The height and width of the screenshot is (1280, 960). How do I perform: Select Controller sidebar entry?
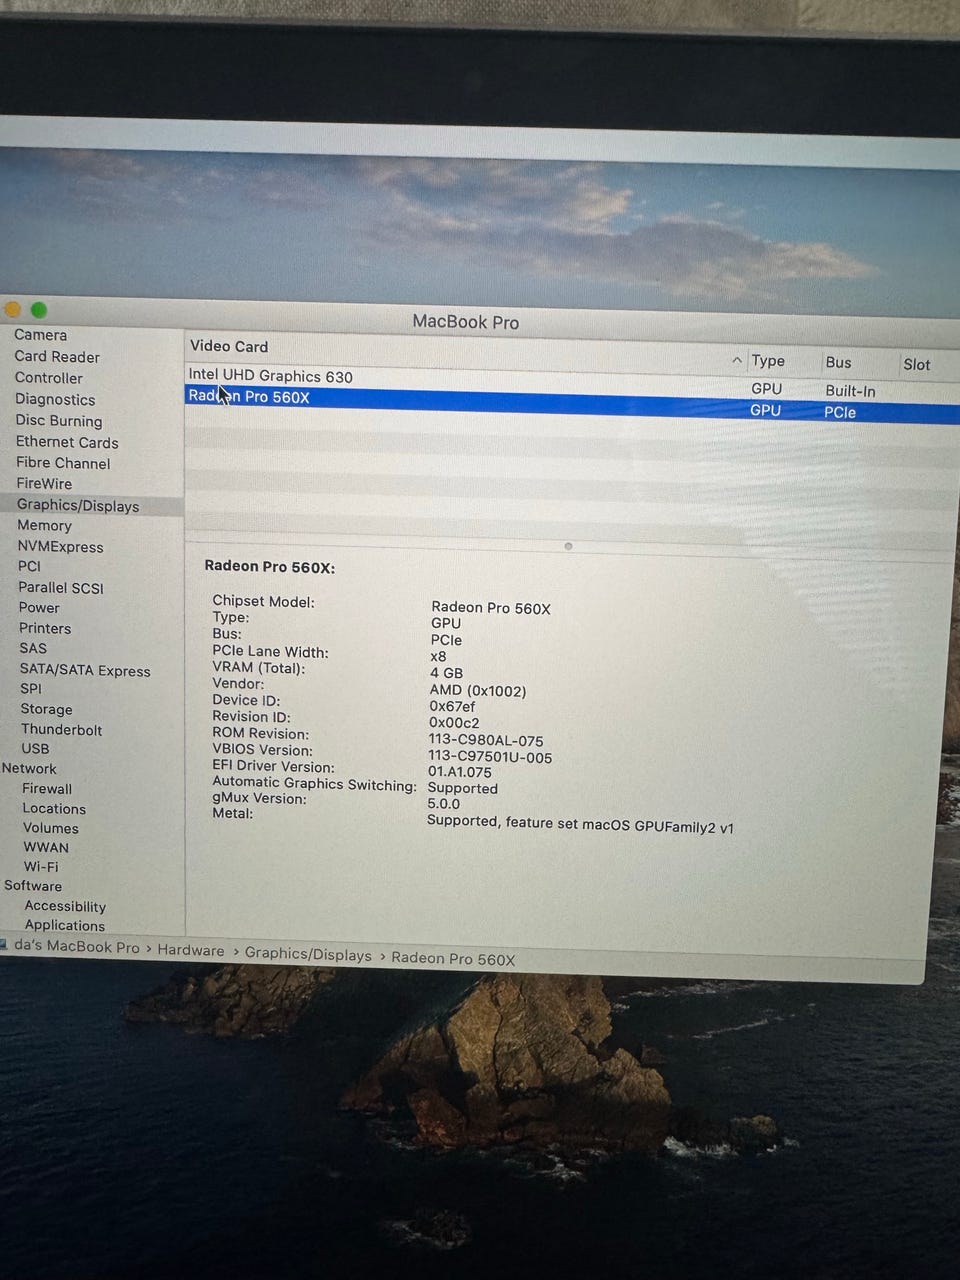point(49,378)
